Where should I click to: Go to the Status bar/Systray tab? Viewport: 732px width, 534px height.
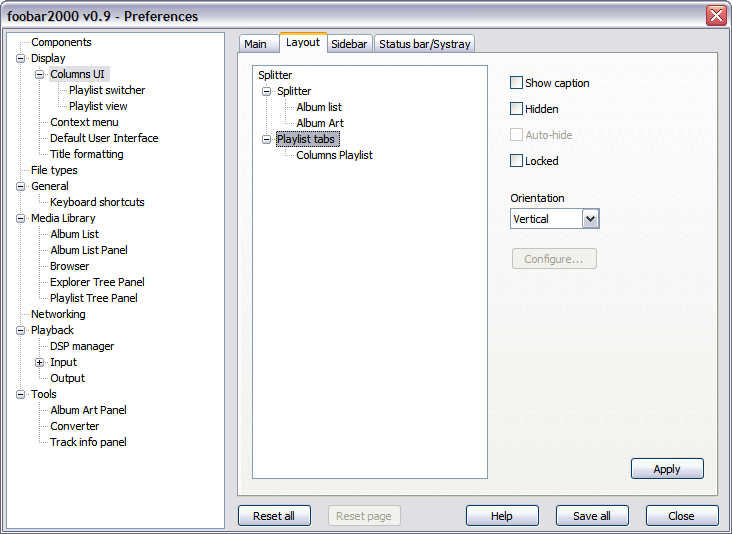[424, 44]
